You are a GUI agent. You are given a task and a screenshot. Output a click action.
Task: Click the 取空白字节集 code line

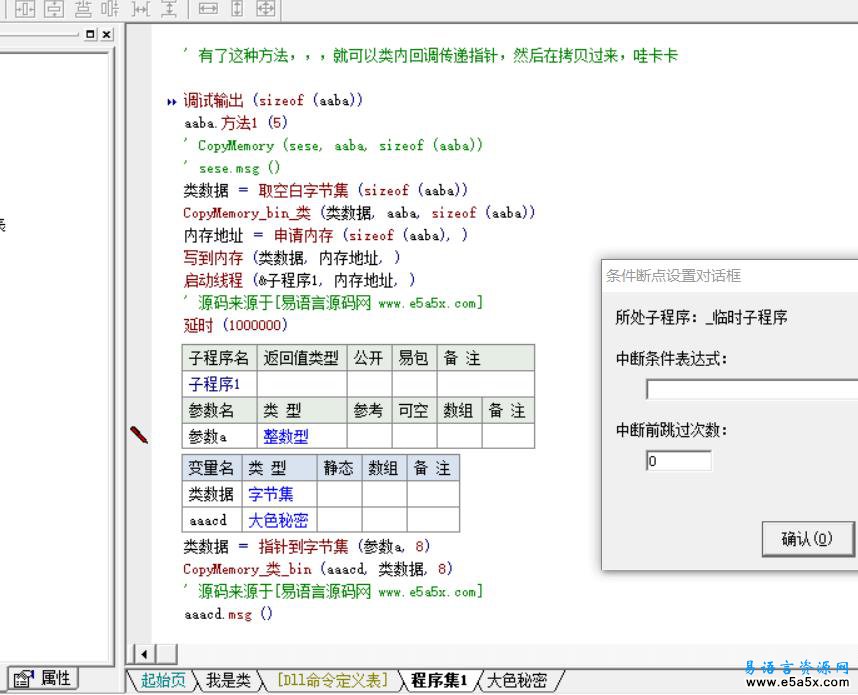pyautogui.click(x=326, y=190)
